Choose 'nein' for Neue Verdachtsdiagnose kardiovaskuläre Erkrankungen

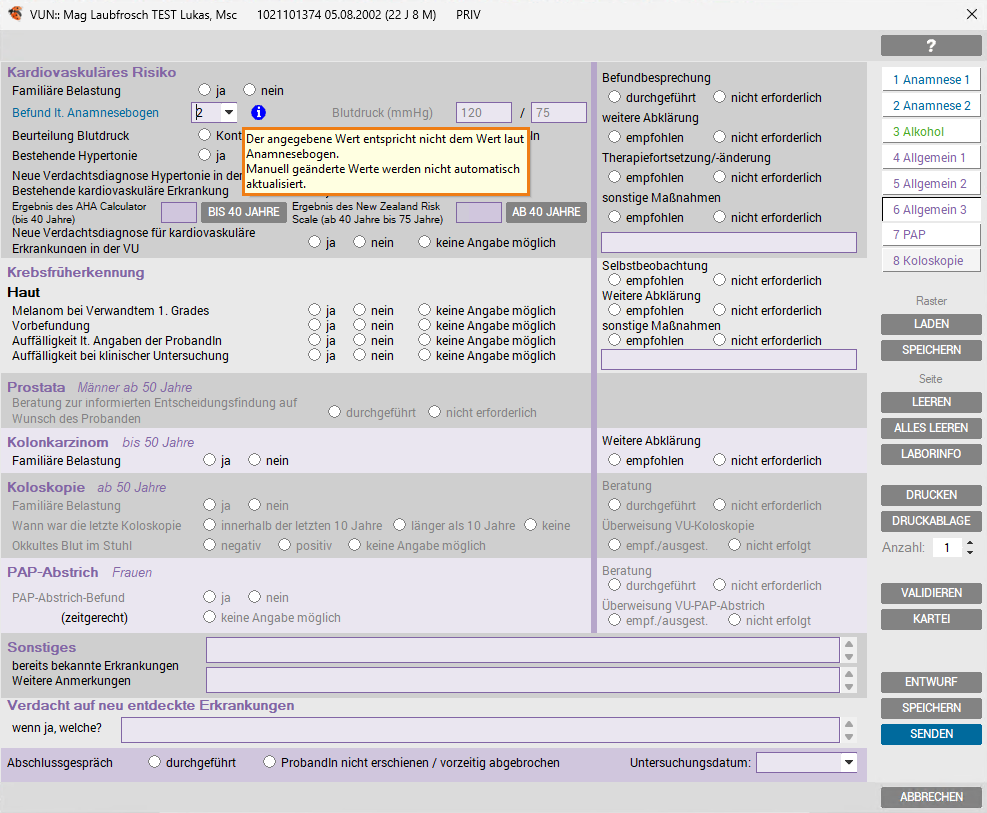pyautogui.click(x=359, y=242)
